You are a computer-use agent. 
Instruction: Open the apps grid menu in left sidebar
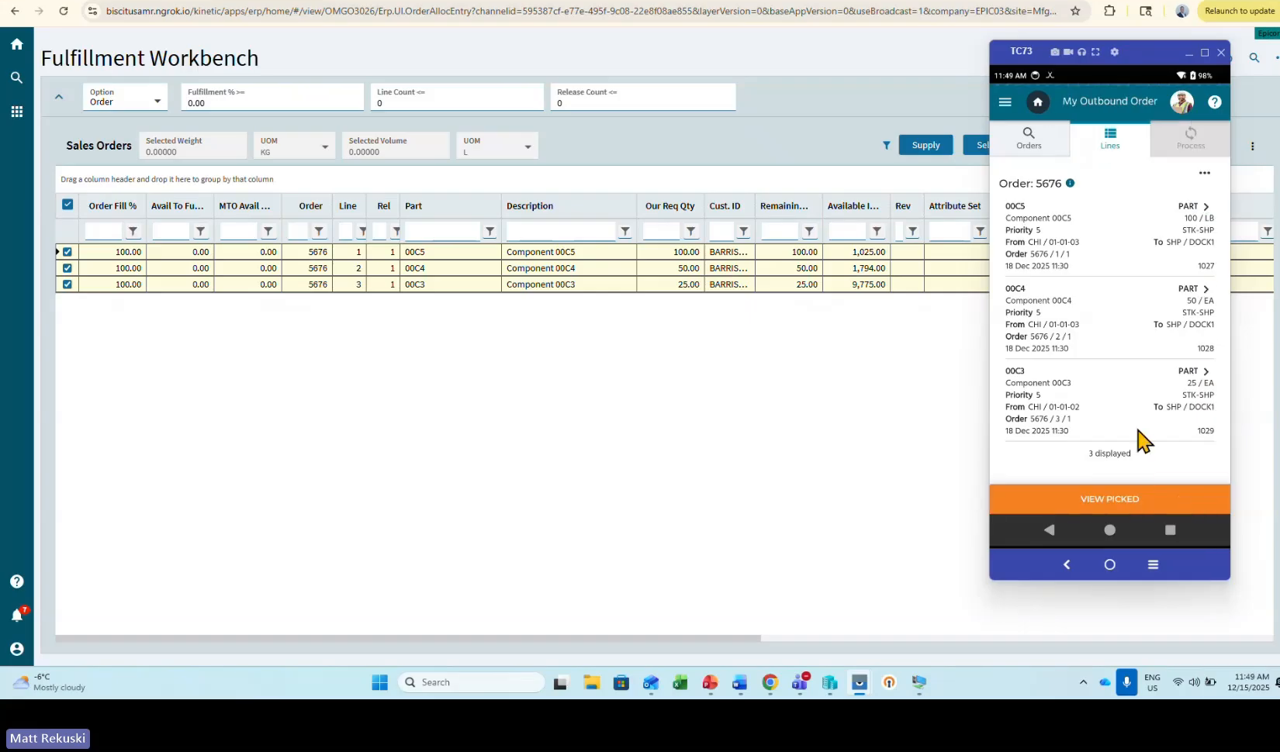[16, 111]
